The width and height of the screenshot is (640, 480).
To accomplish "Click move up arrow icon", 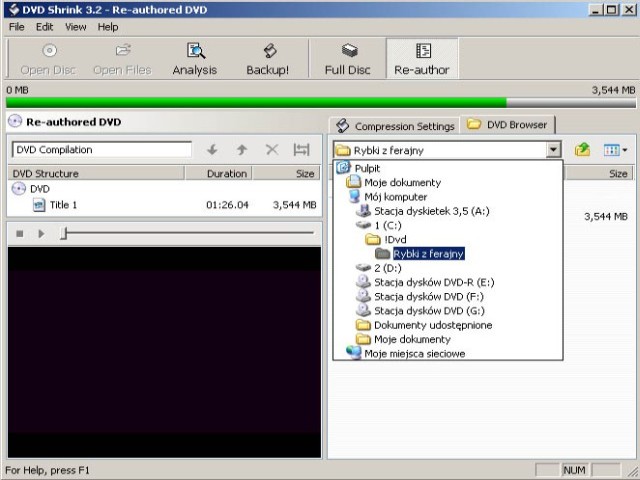I will 242,150.
